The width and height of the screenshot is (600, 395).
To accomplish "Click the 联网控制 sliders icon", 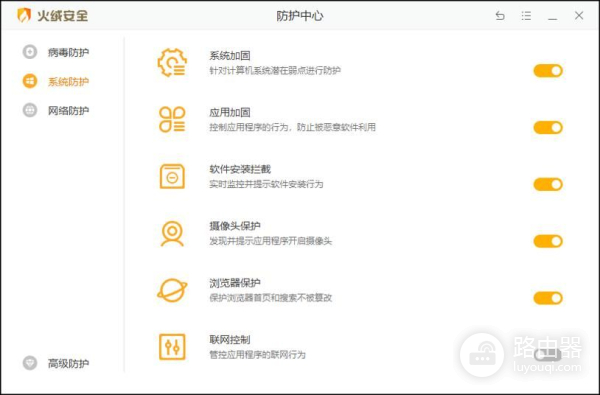I will click(172, 347).
